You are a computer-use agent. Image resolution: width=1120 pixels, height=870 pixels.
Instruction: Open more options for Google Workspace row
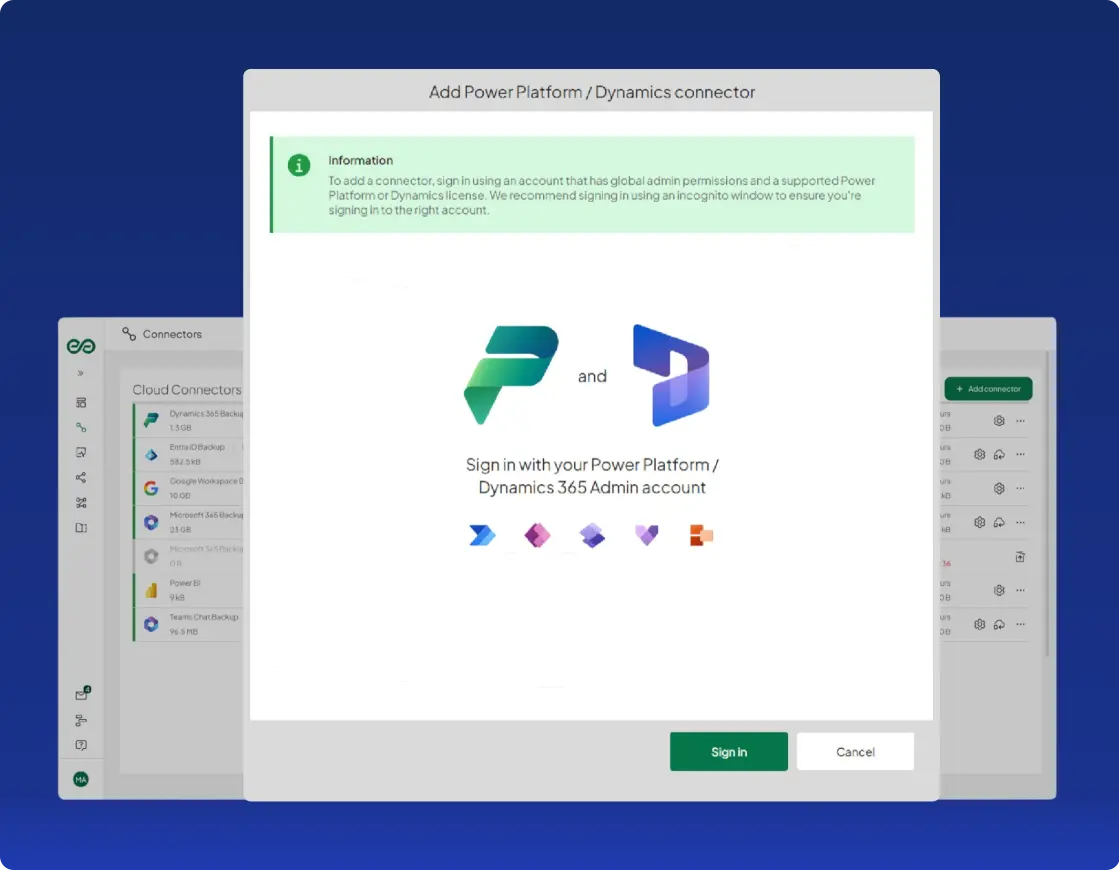tap(1021, 489)
